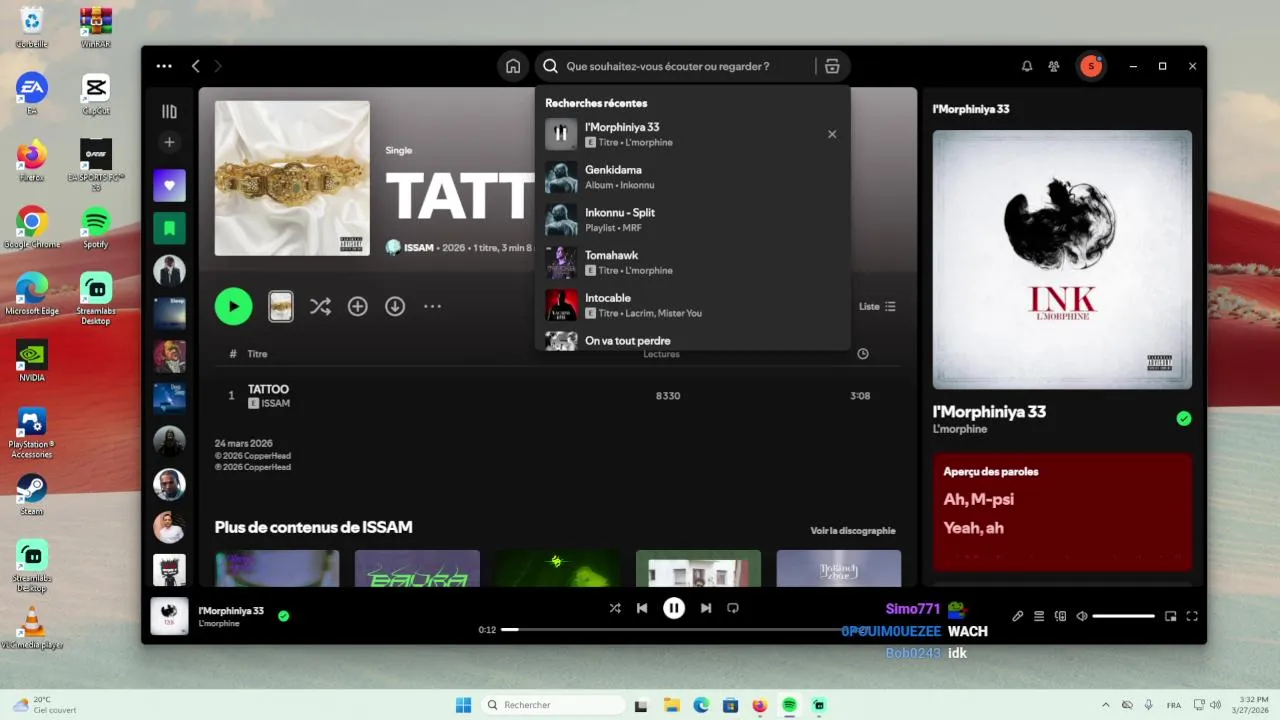Skip to next track
Screen dimensions: 1280x720
(x=706, y=608)
